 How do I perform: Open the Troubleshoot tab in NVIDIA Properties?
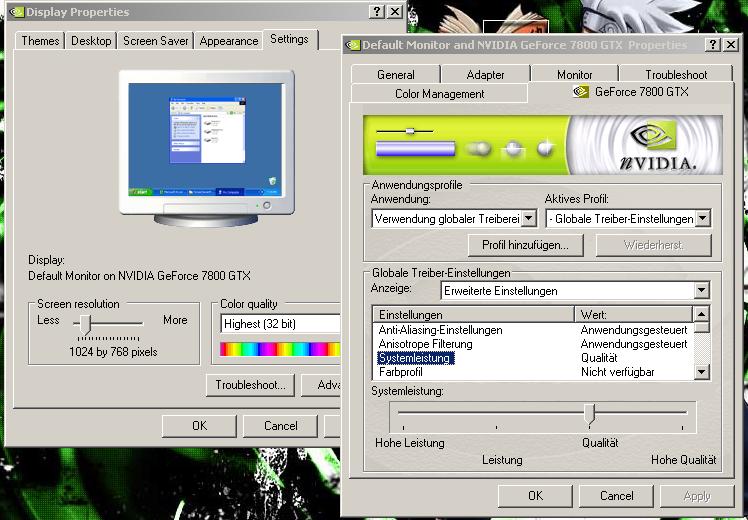click(676, 74)
